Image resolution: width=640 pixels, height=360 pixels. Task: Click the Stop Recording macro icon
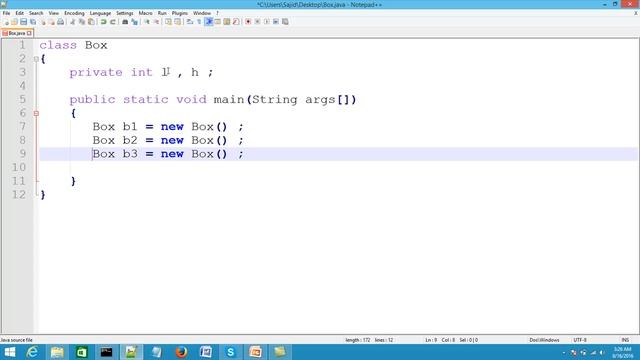[x=257, y=22]
